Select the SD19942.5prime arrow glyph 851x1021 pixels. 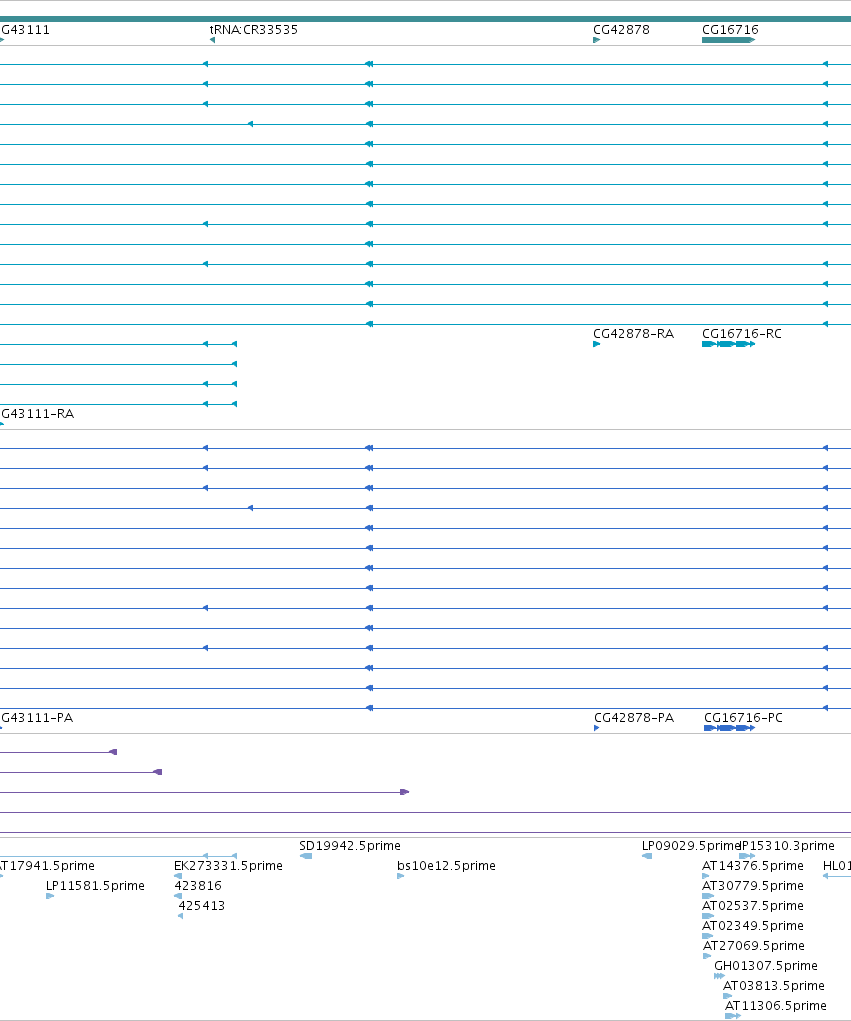(306, 856)
